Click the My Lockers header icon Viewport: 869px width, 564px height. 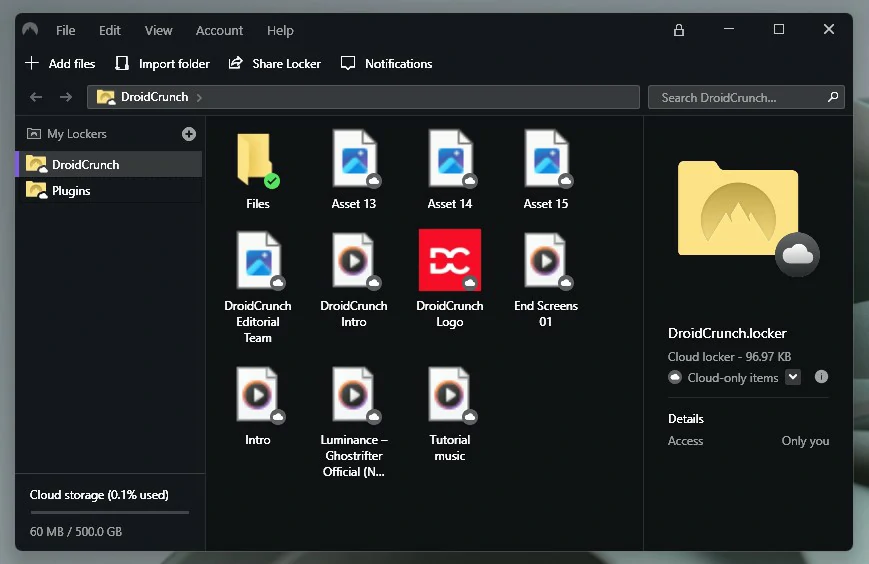click(x=34, y=134)
